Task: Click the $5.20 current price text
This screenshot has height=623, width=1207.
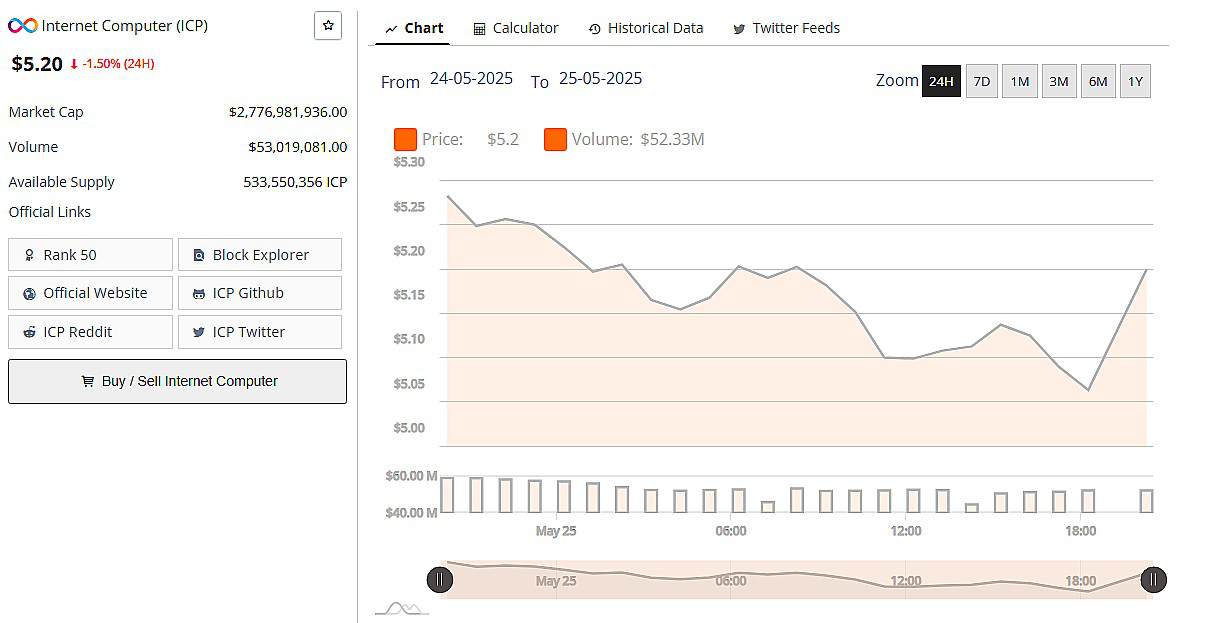Action: (x=37, y=64)
